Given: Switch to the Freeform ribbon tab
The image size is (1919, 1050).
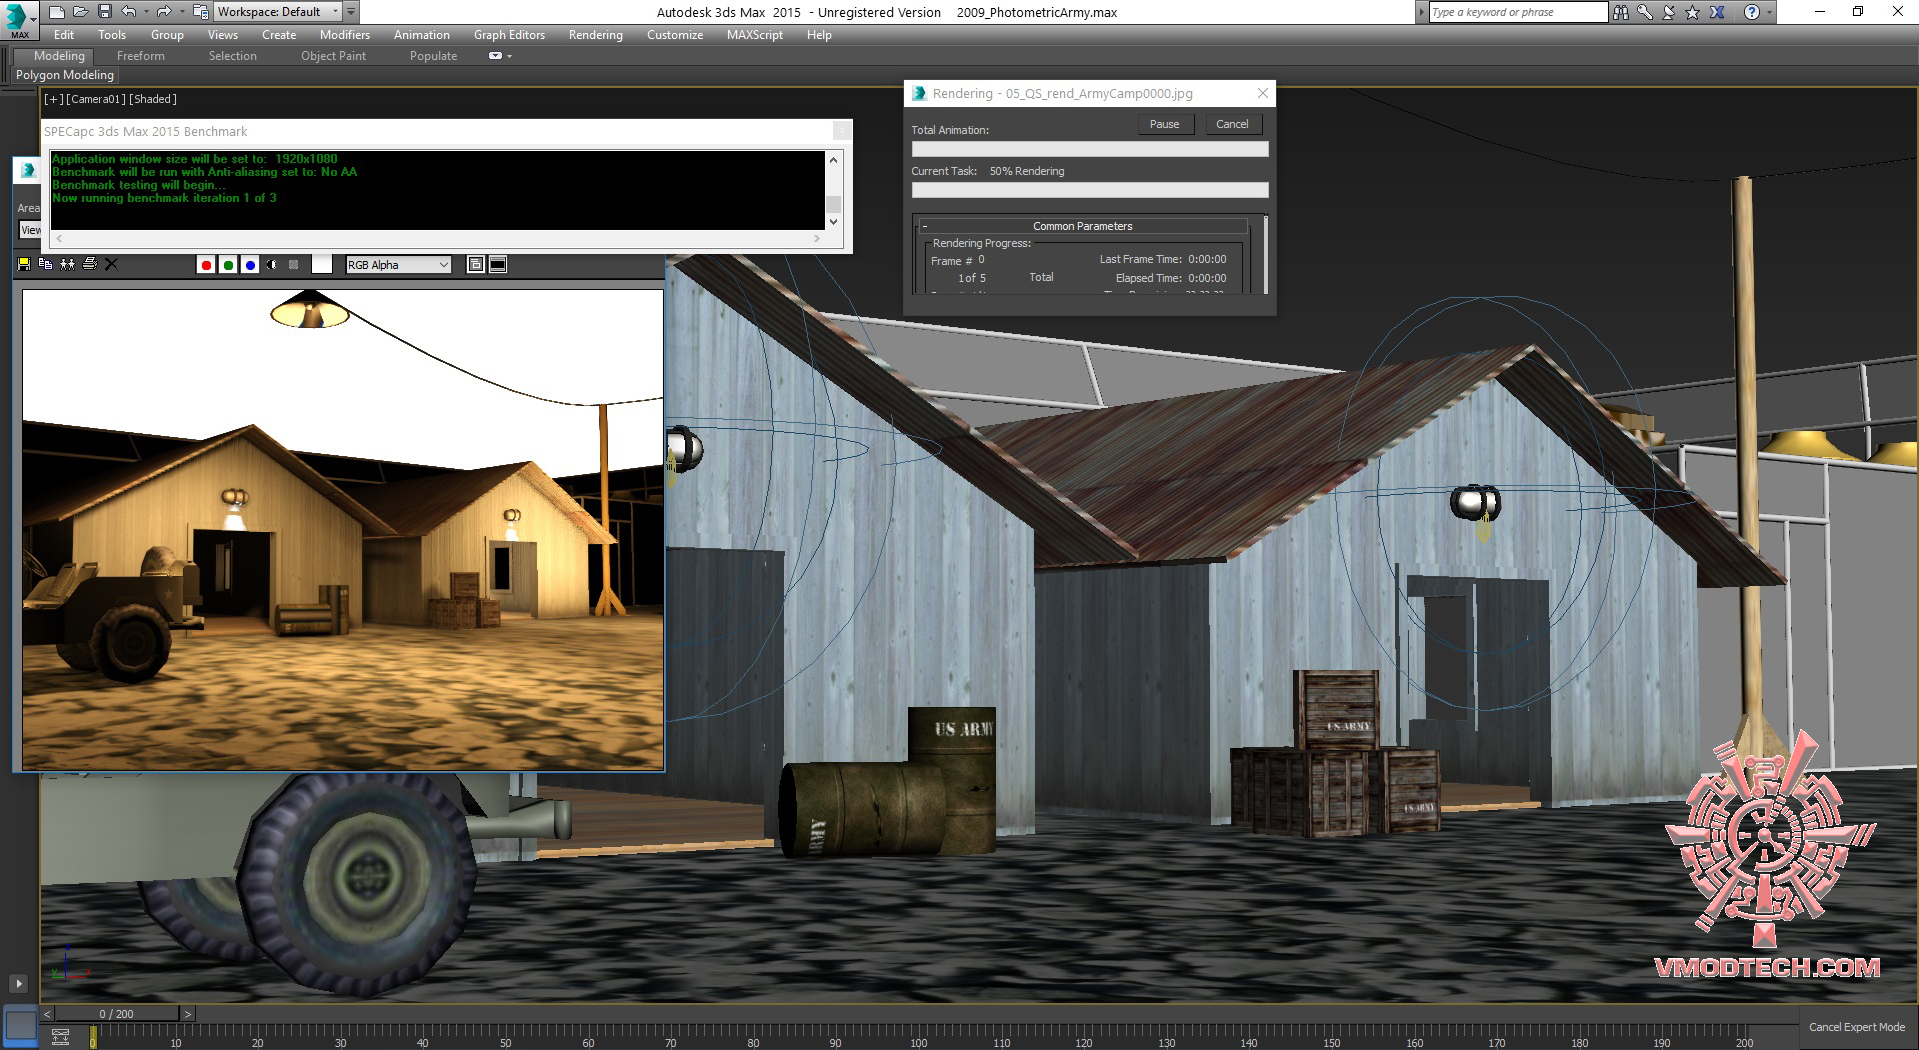Looking at the screenshot, I should point(141,56).
